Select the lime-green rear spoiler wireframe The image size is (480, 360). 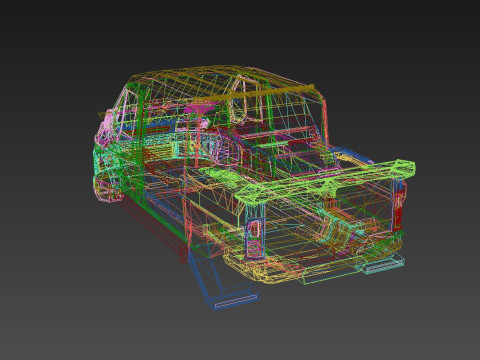point(325,182)
